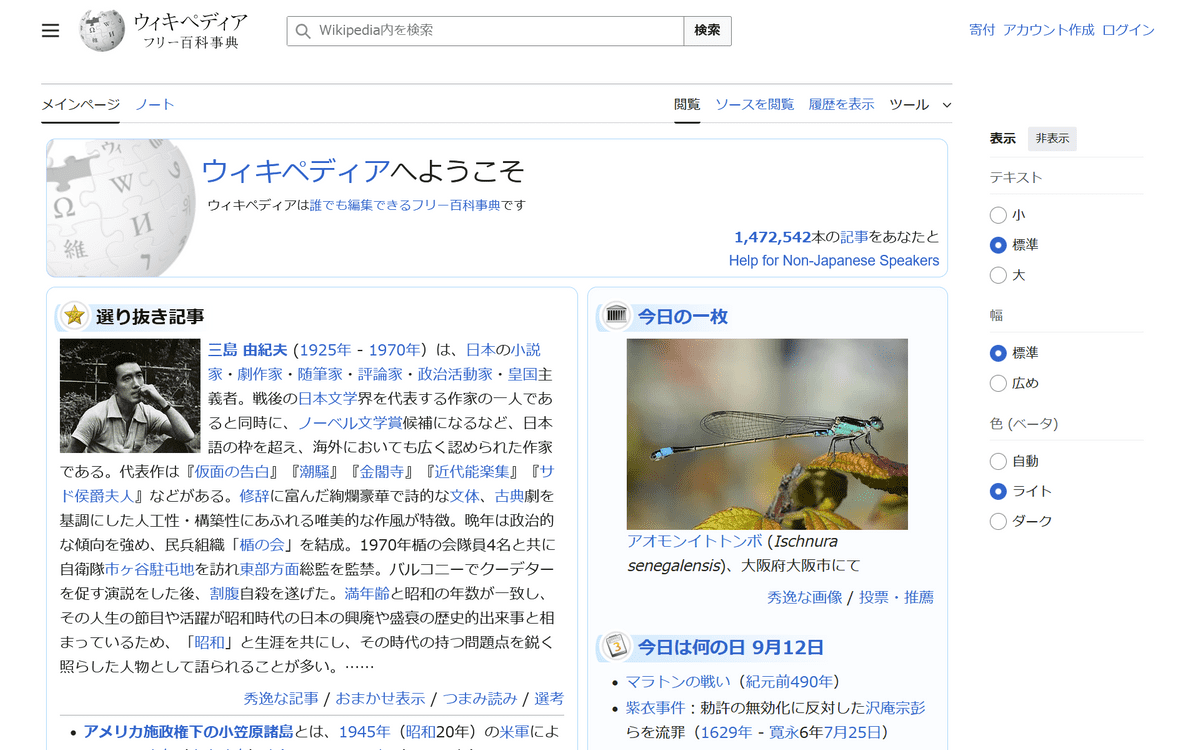Click the featured article star icon
1200x750 pixels.
pos(74,316)
